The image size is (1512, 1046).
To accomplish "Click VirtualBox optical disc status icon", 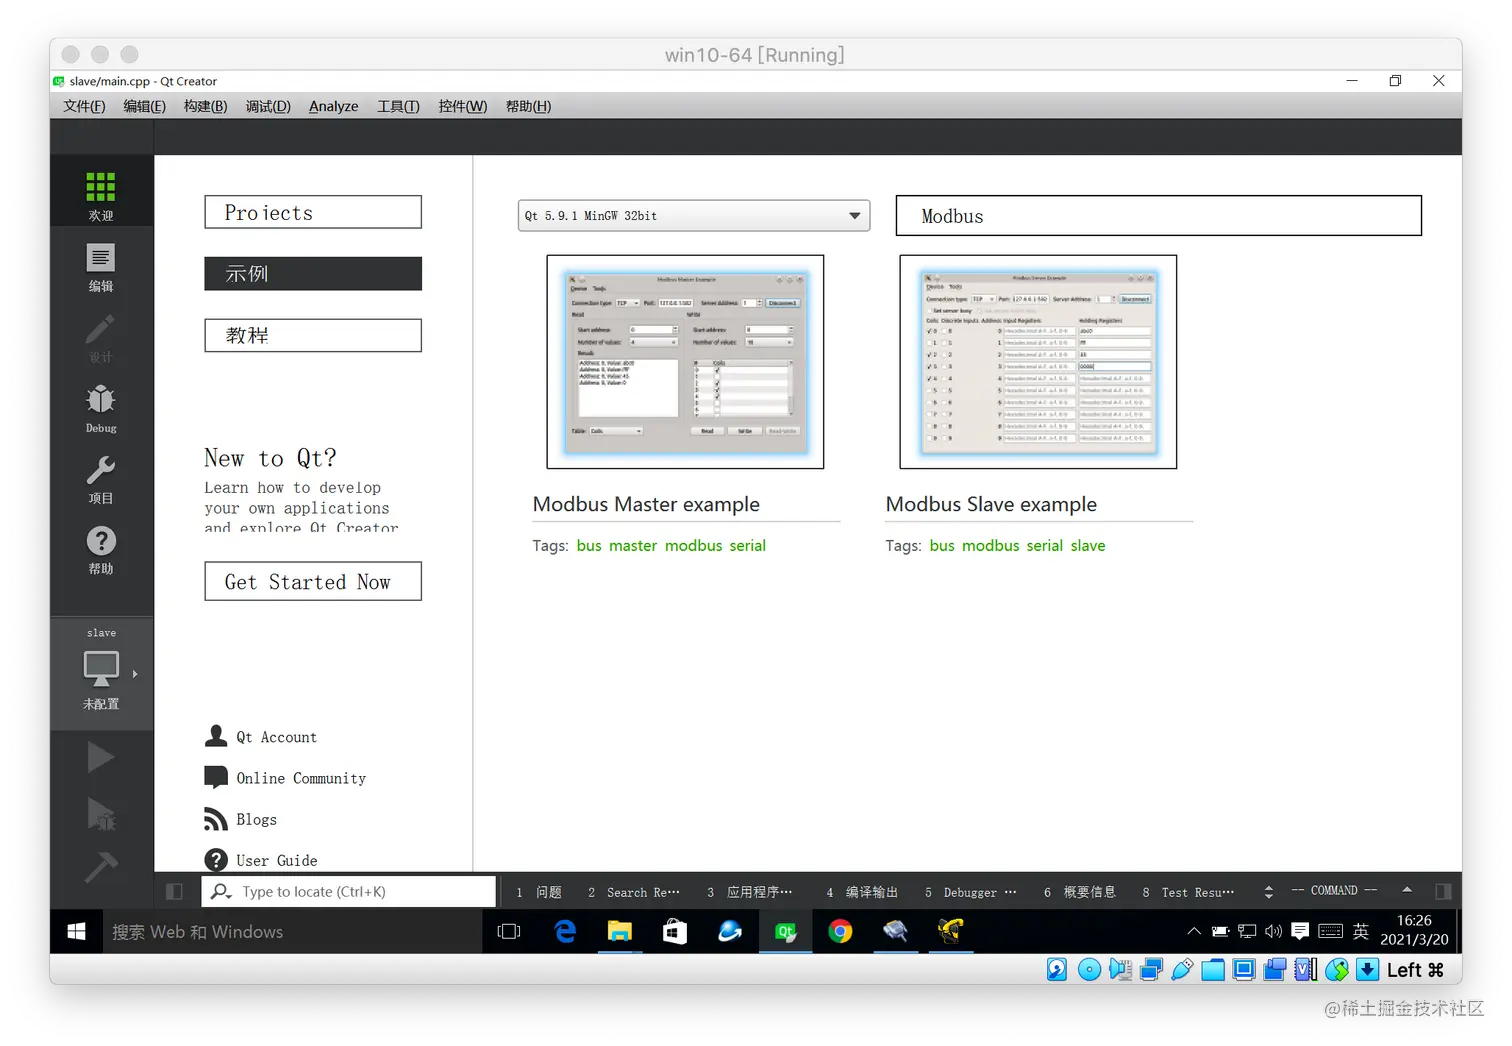I will (x=1090, y=969).
